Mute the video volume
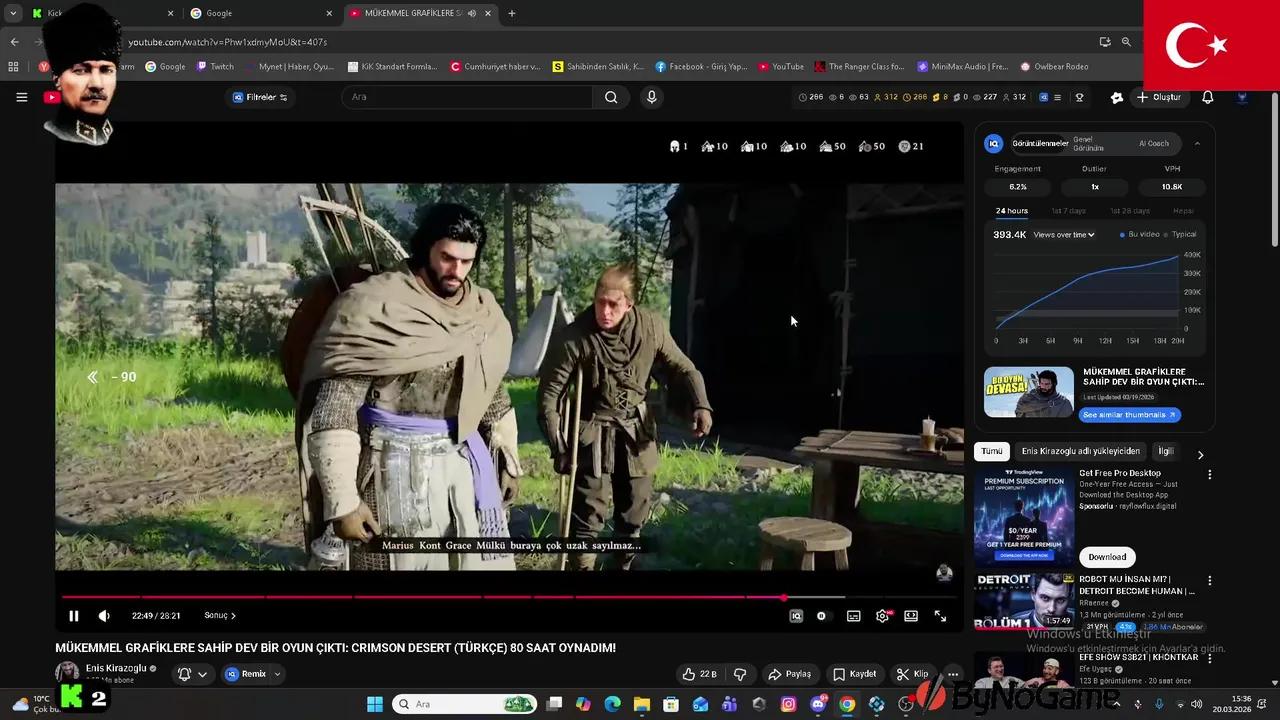Viewport: 1280px width, 720px height. coord(103,616)
